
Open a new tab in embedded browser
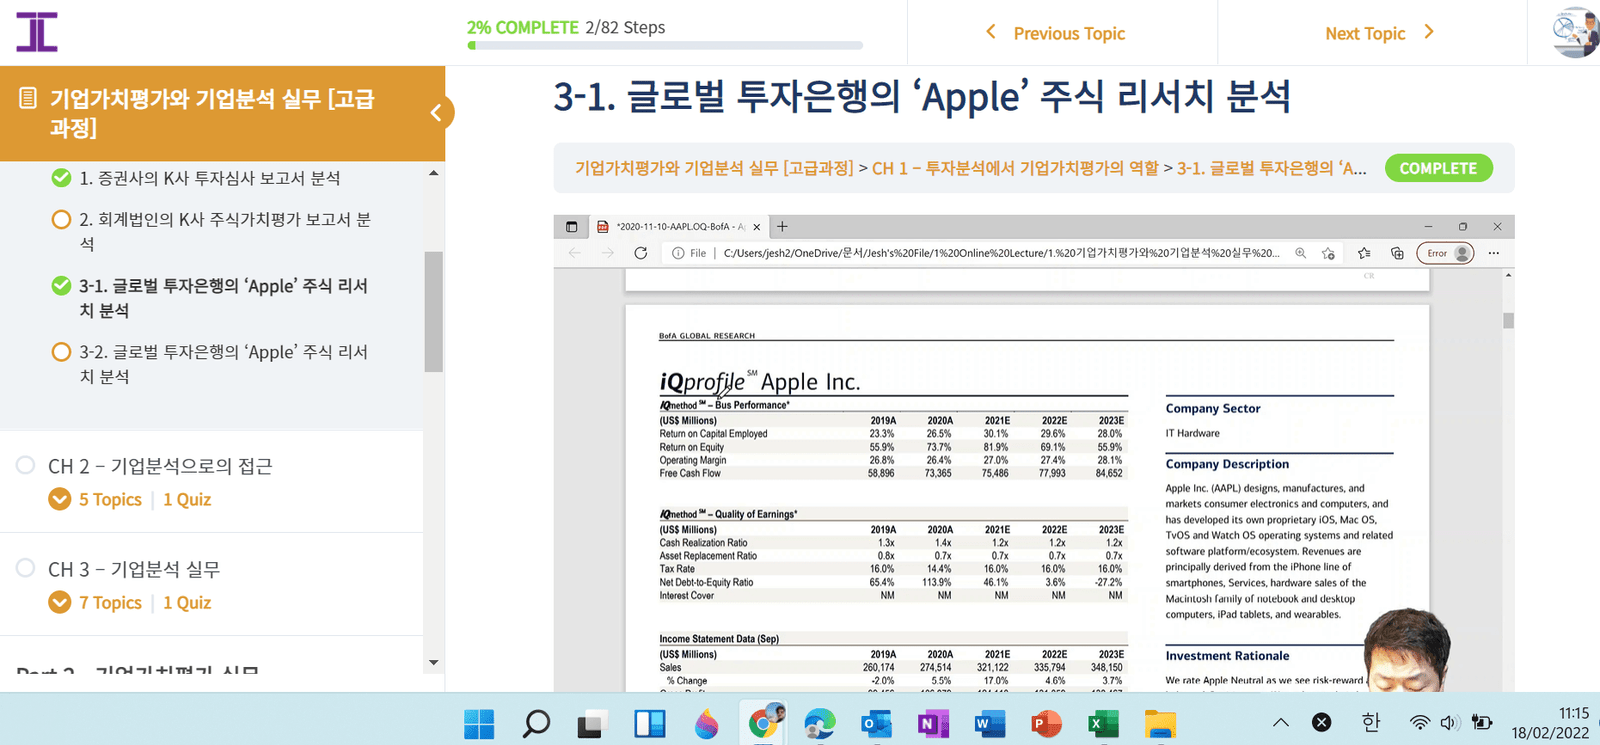[782, 227]
